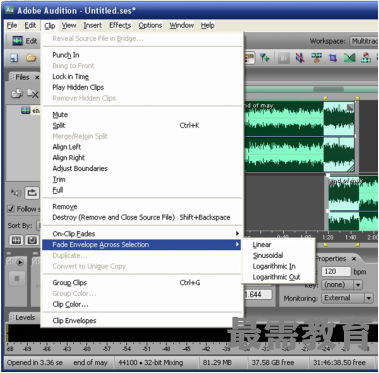
Task: Click the speaker autoplay icon above Follow
Action: [x=16, y=193]
